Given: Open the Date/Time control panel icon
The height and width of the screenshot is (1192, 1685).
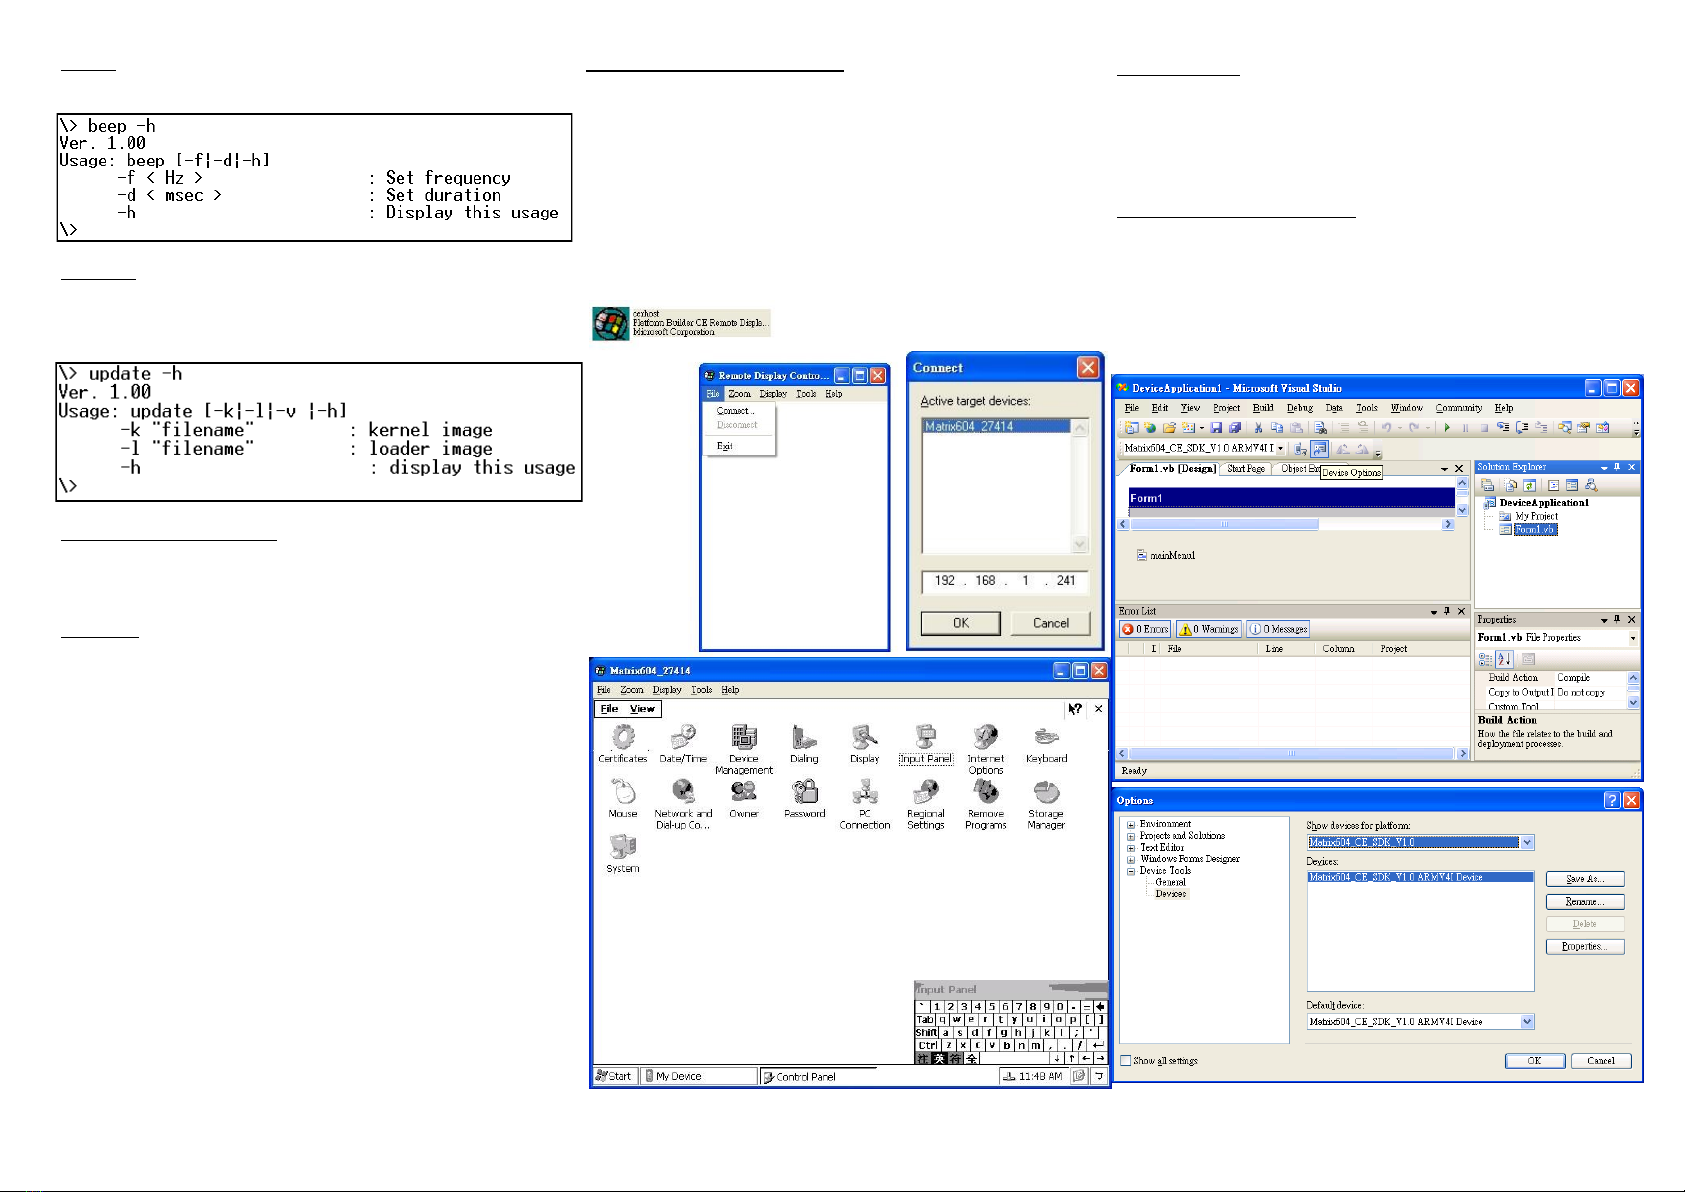Looking at the screenshot, I should 683,743.
